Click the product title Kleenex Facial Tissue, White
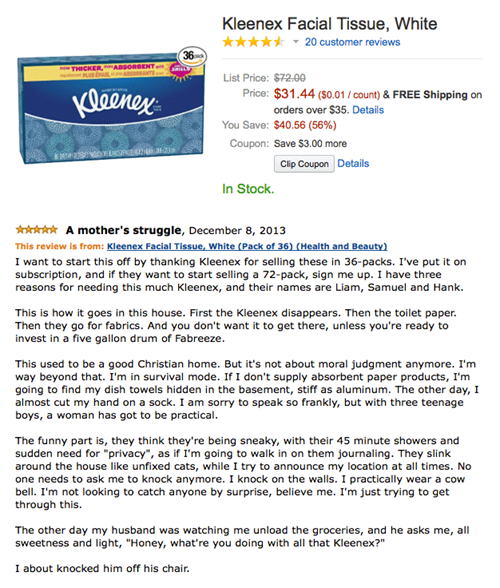The height and width of the screenshot is (588, 500). pyautogui.click(x=329, y=24)
